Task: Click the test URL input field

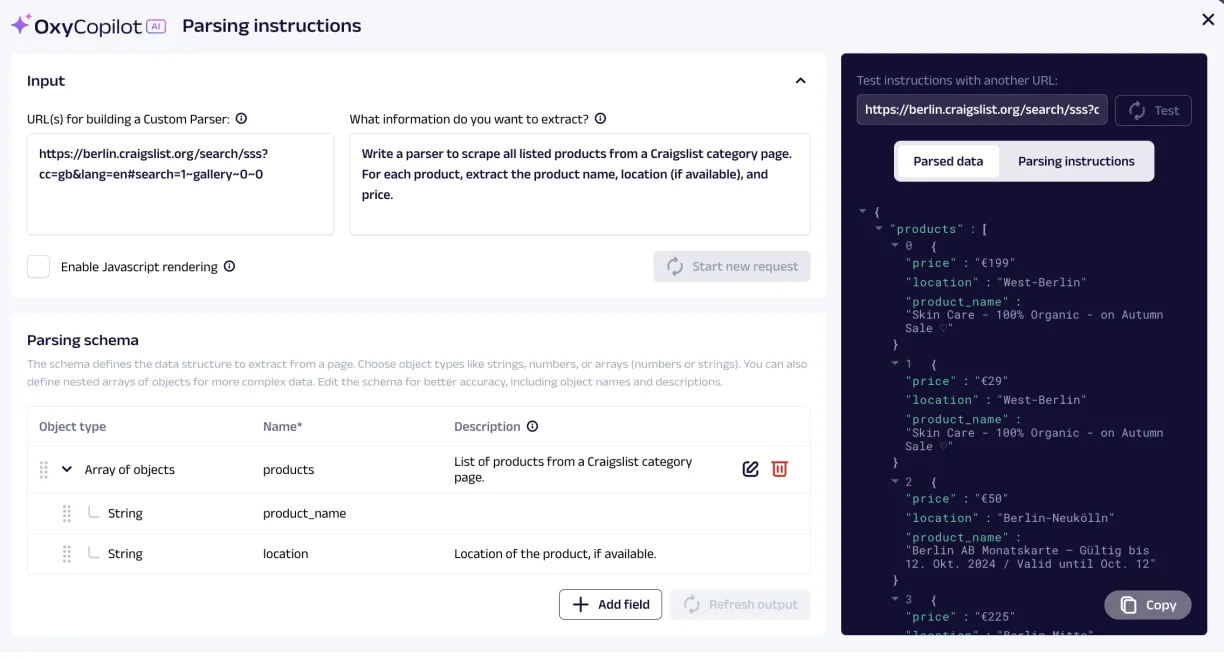Action: (x=982, y=110)
